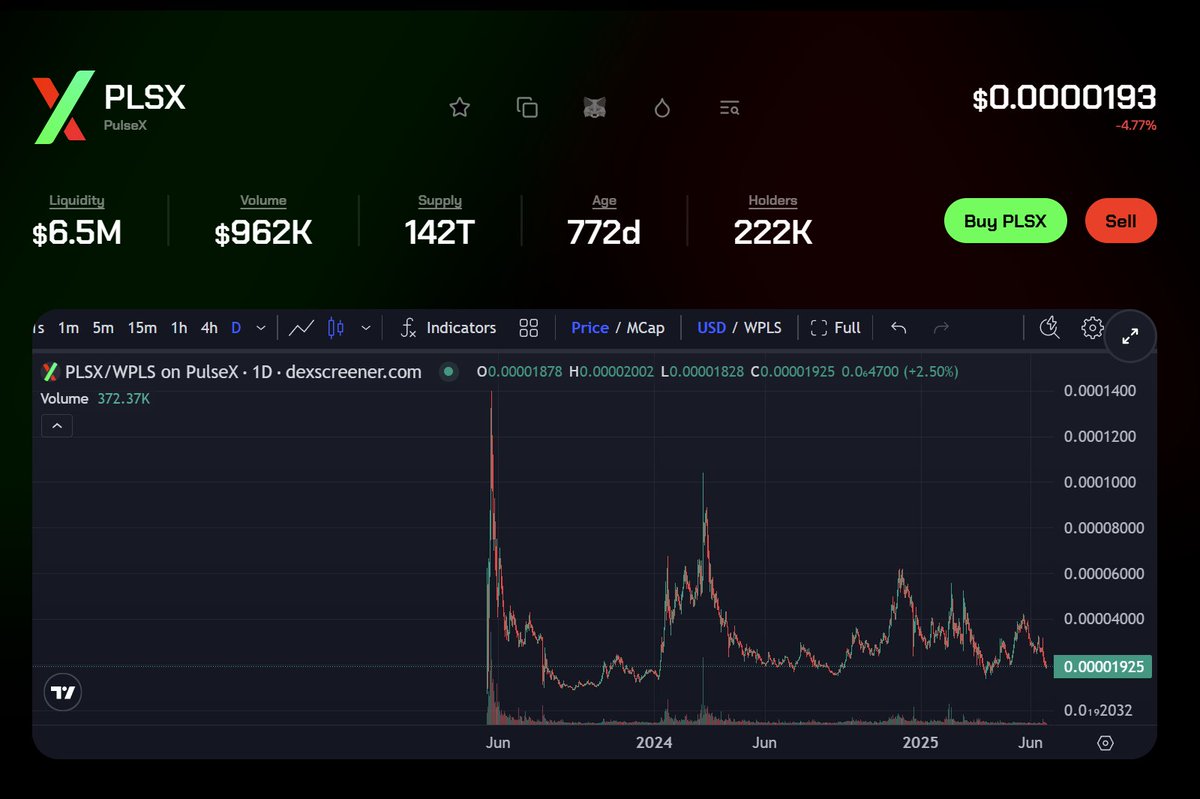Click the 0.0001000 price axis label

point(1099,482)
